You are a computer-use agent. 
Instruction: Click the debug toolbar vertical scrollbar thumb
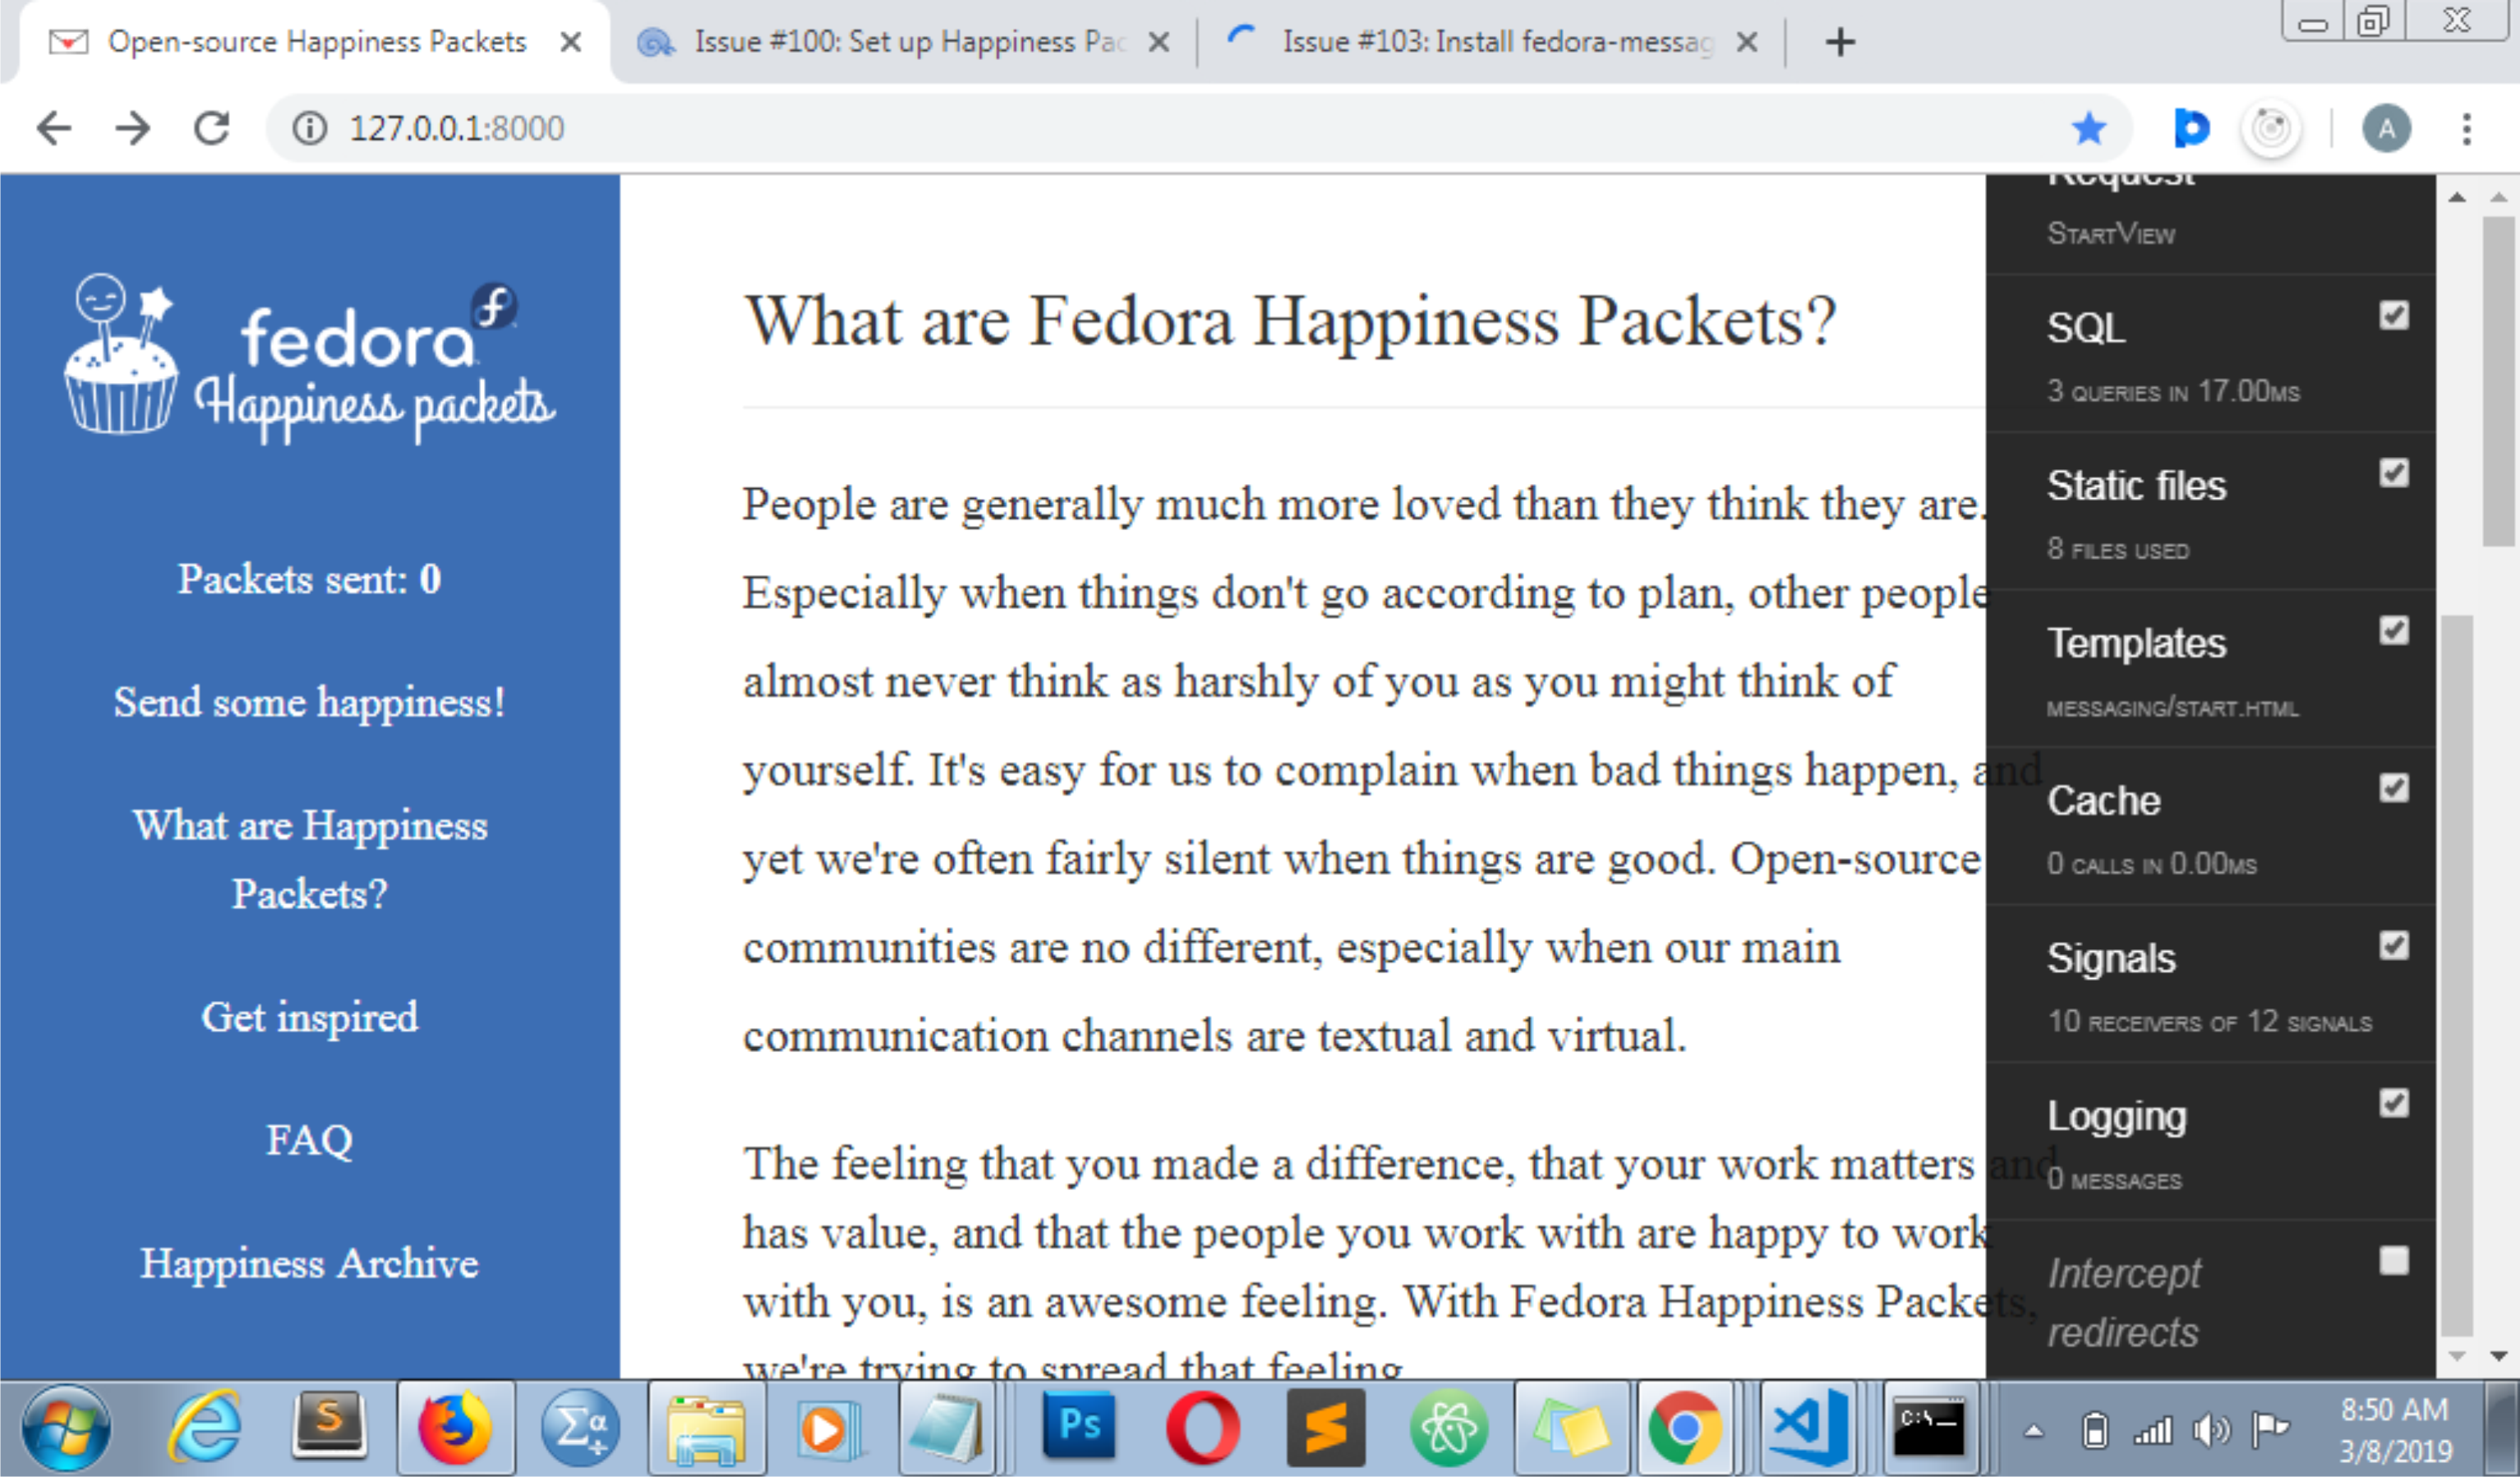click(2456, 975)
